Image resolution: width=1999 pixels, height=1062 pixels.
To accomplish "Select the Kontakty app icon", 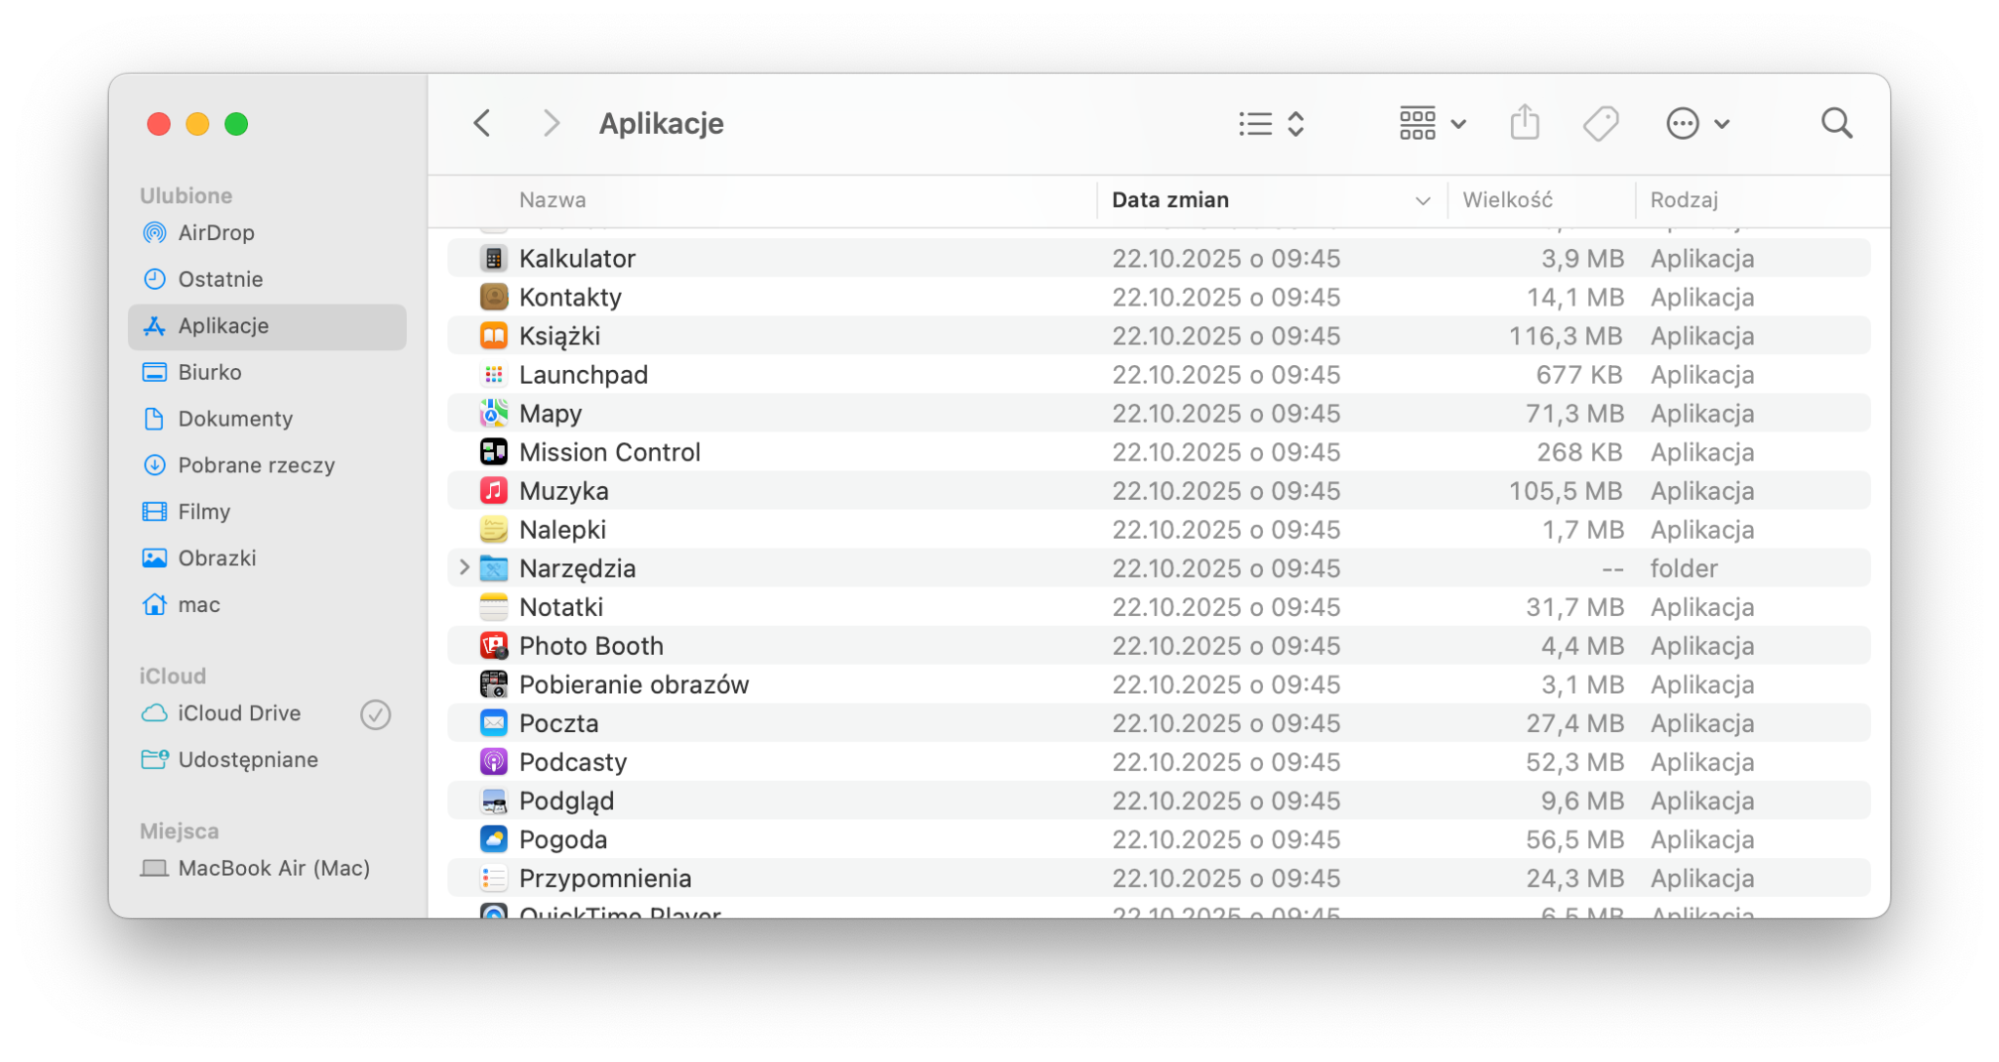I will click(493, 297).
